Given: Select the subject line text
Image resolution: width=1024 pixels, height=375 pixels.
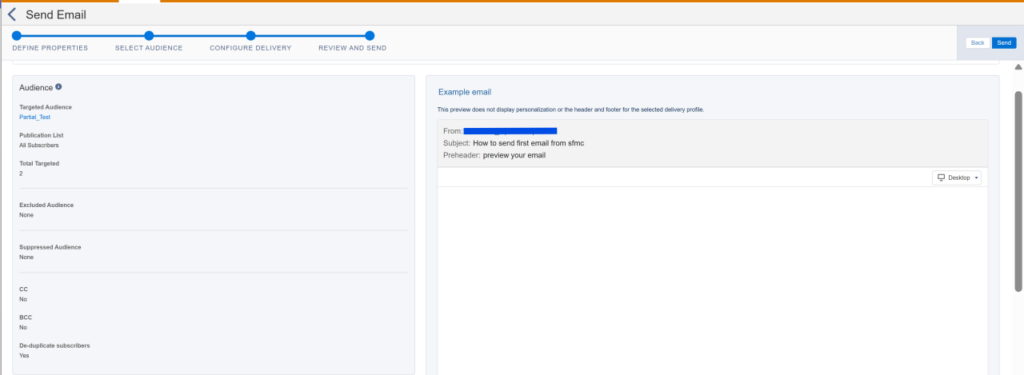Looking at the screenshot, I should 528,143.
